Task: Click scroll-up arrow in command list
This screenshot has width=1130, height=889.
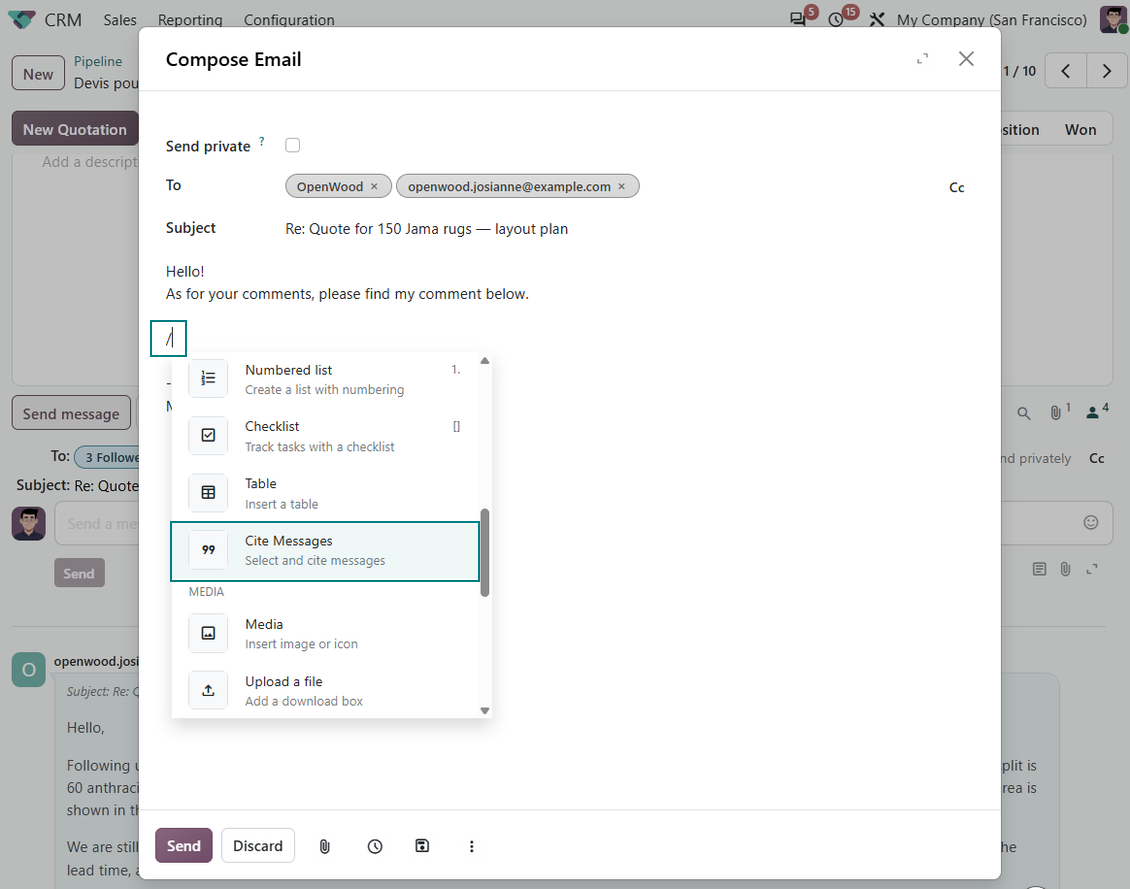Action: click(485, 360)
